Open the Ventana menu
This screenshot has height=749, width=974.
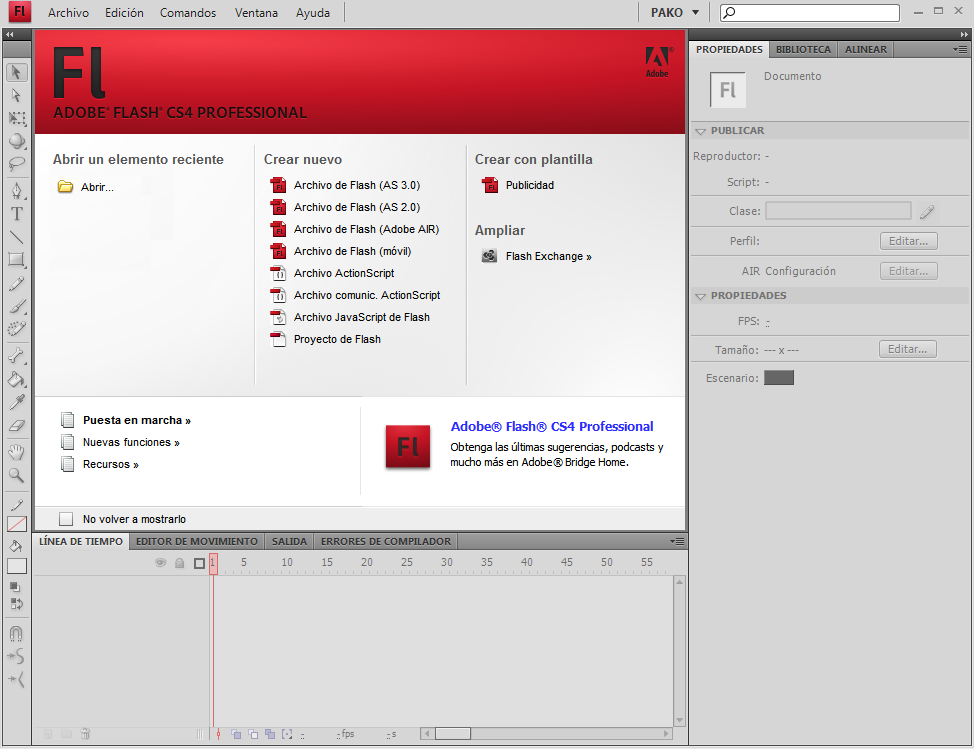tap(256, 12)
